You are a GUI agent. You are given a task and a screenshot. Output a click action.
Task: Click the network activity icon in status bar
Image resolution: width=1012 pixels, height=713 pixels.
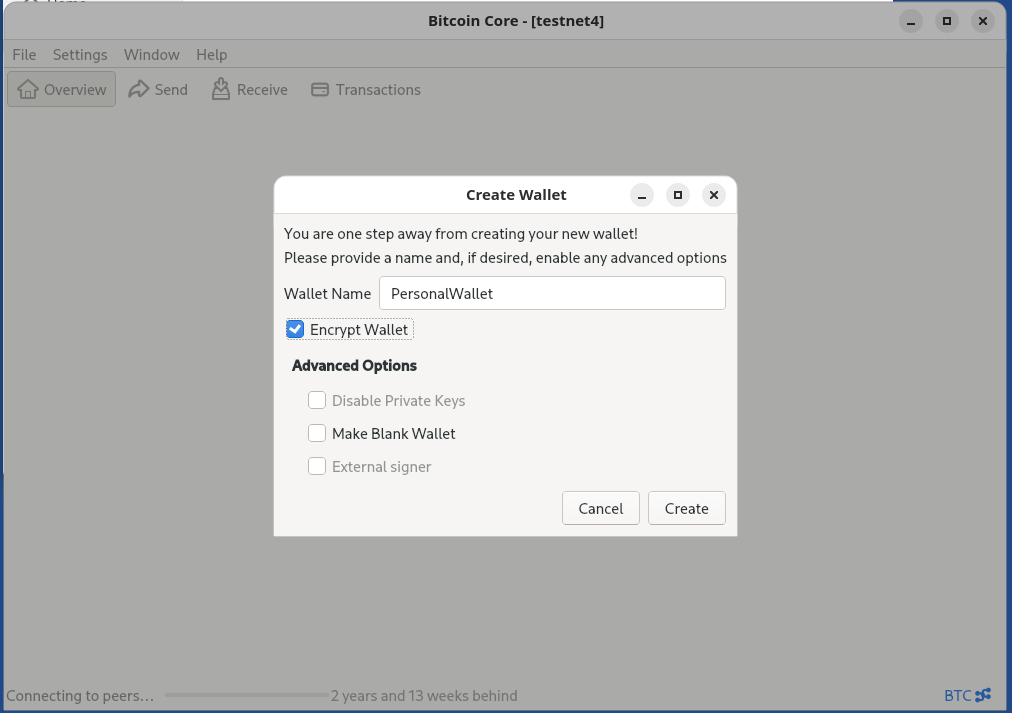pyautogui.click(x=983, y=695)
